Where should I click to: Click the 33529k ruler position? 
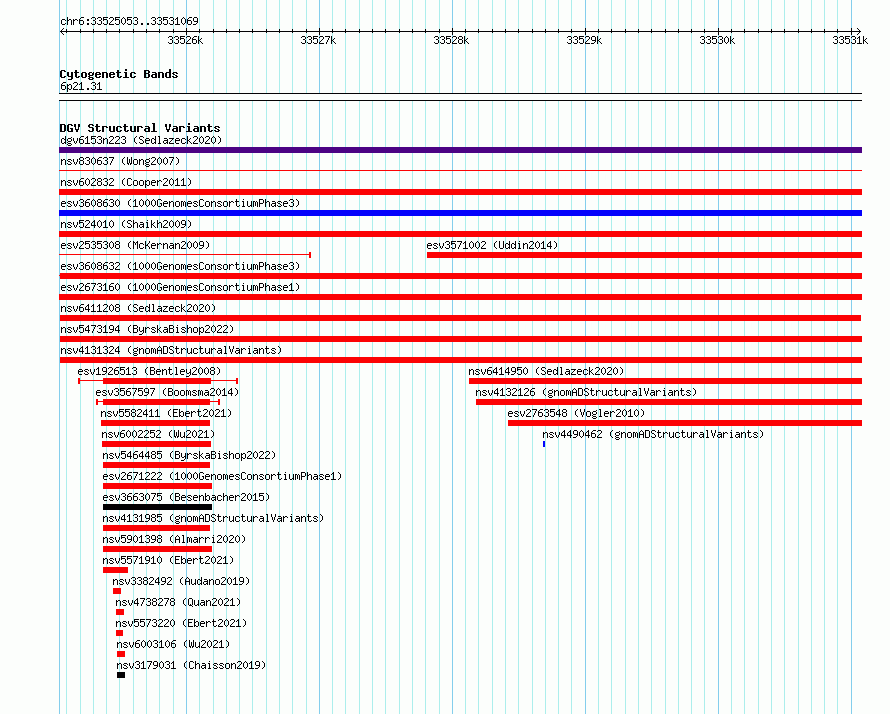pyautogui.click(x=584, y=40)
